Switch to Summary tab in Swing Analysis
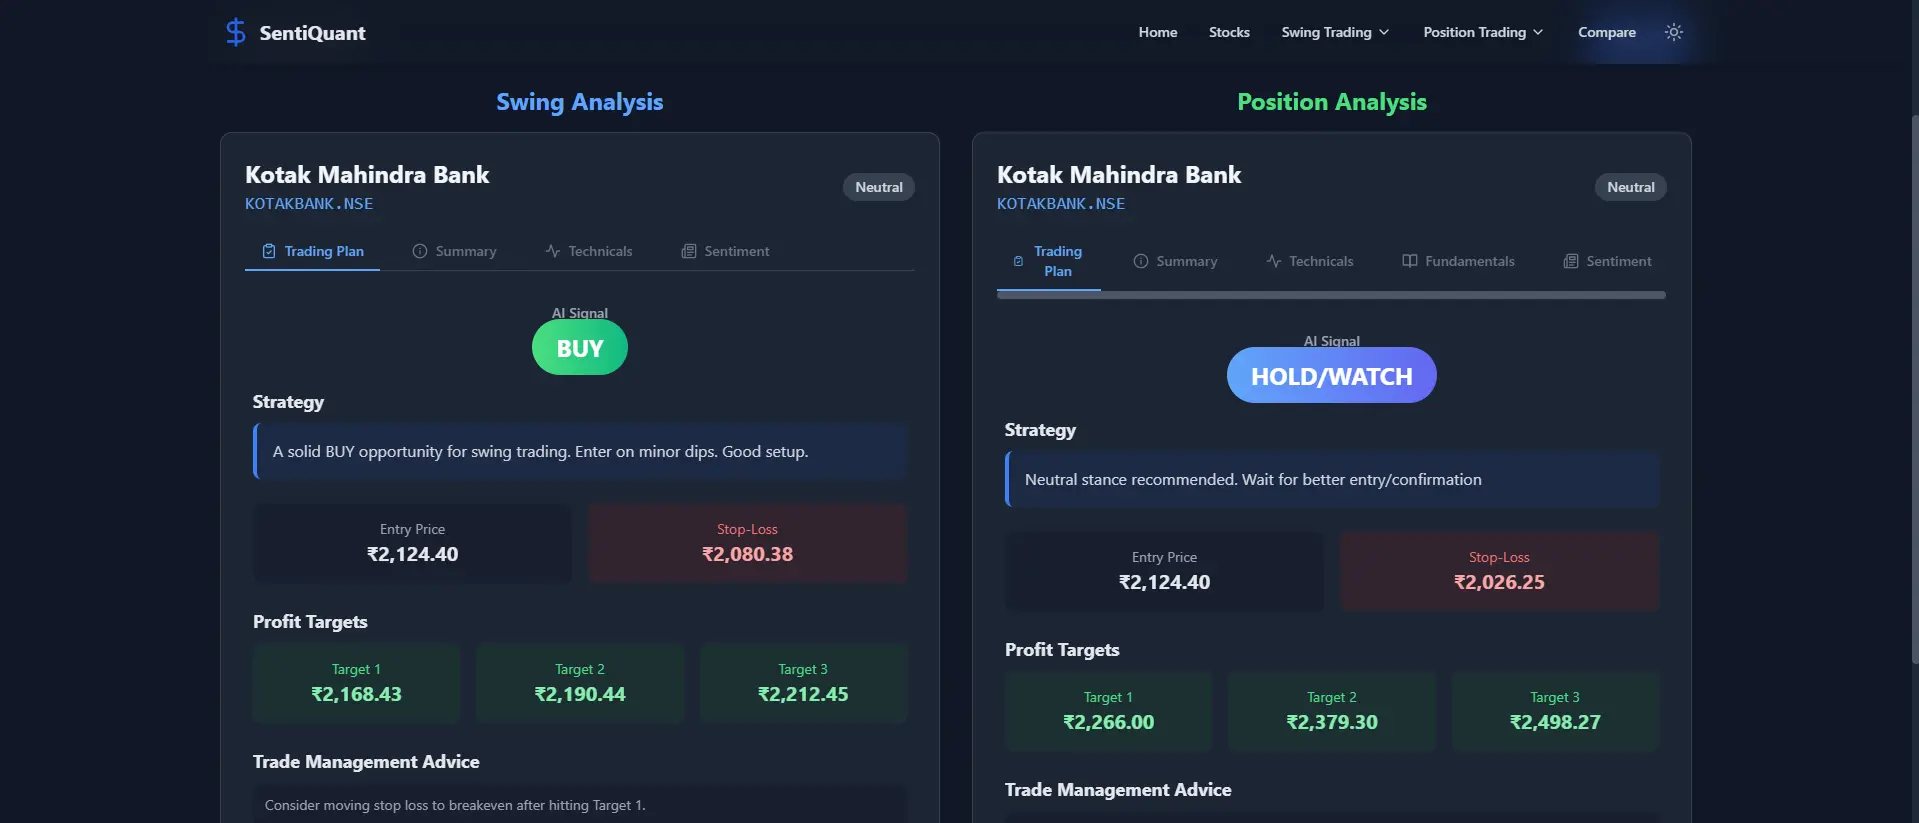 (454, 251)
